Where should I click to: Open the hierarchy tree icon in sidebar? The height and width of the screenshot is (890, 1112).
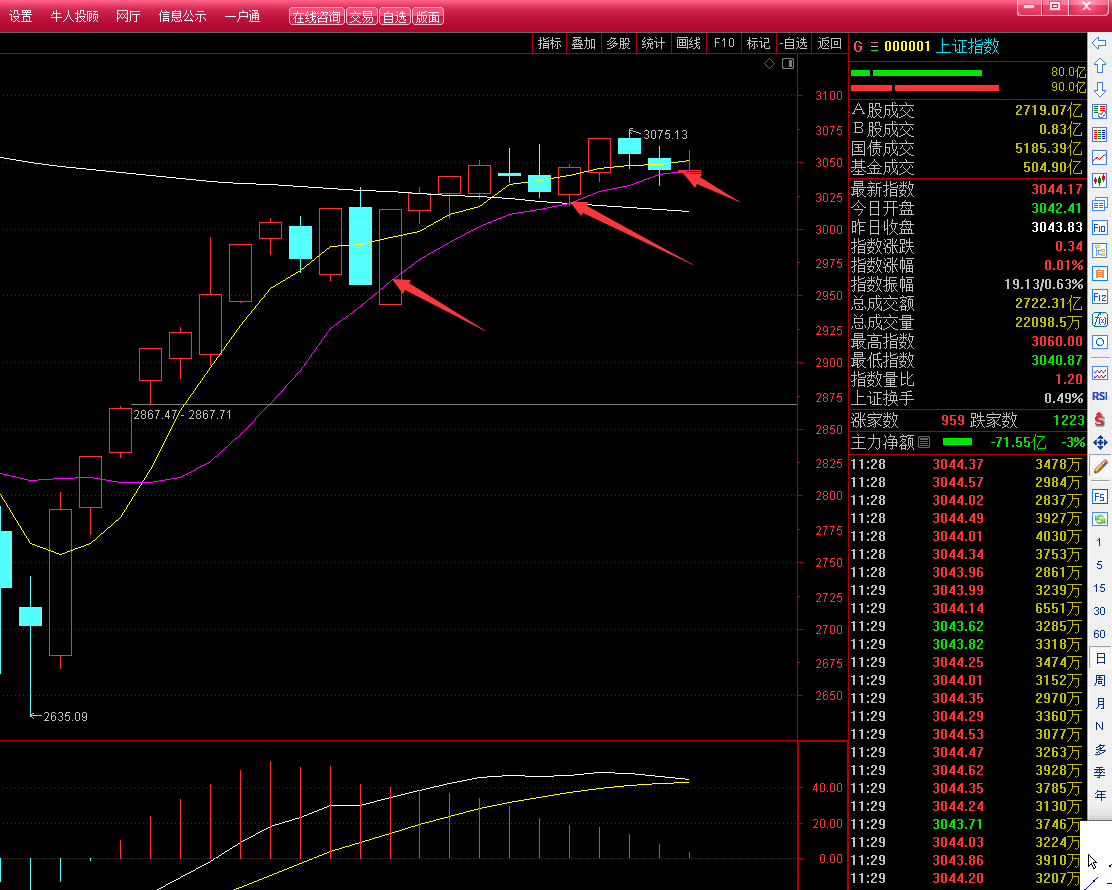click(x=1099, y=250)
